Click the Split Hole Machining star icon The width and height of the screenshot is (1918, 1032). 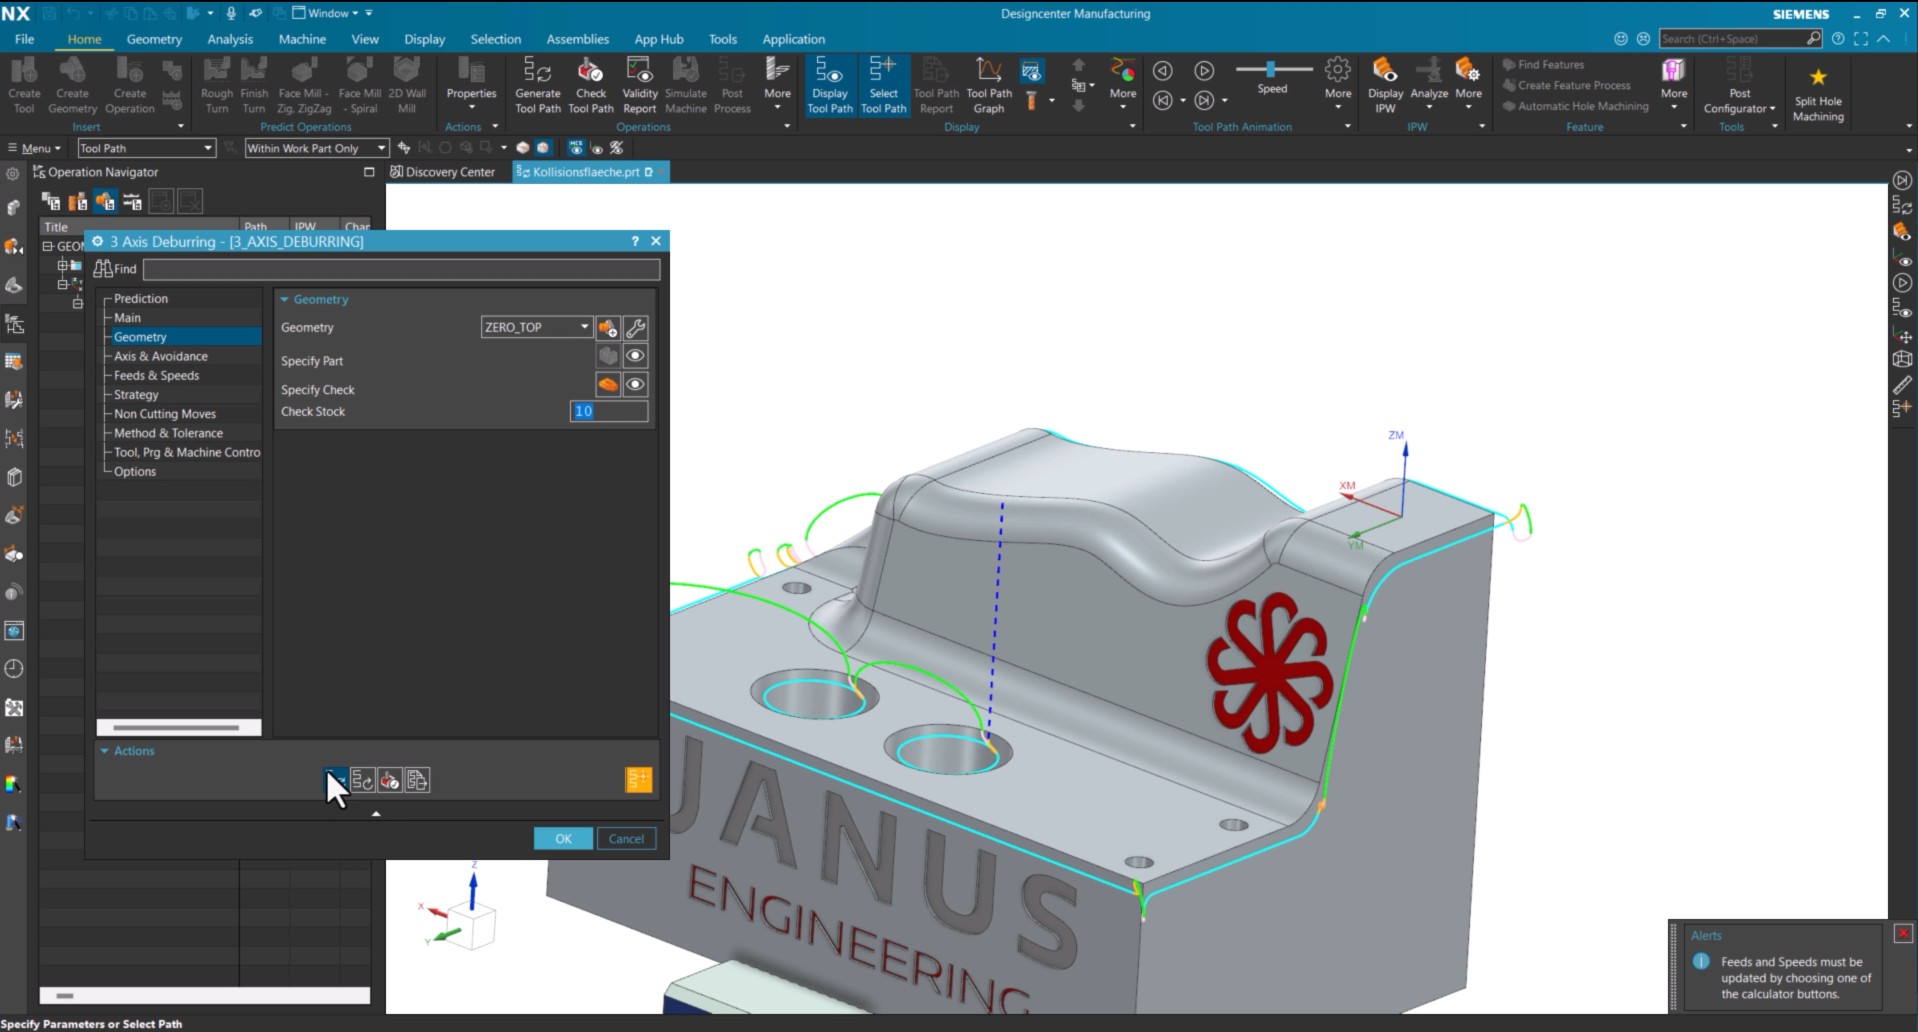pyautogui.click(x=1818, y=77)
